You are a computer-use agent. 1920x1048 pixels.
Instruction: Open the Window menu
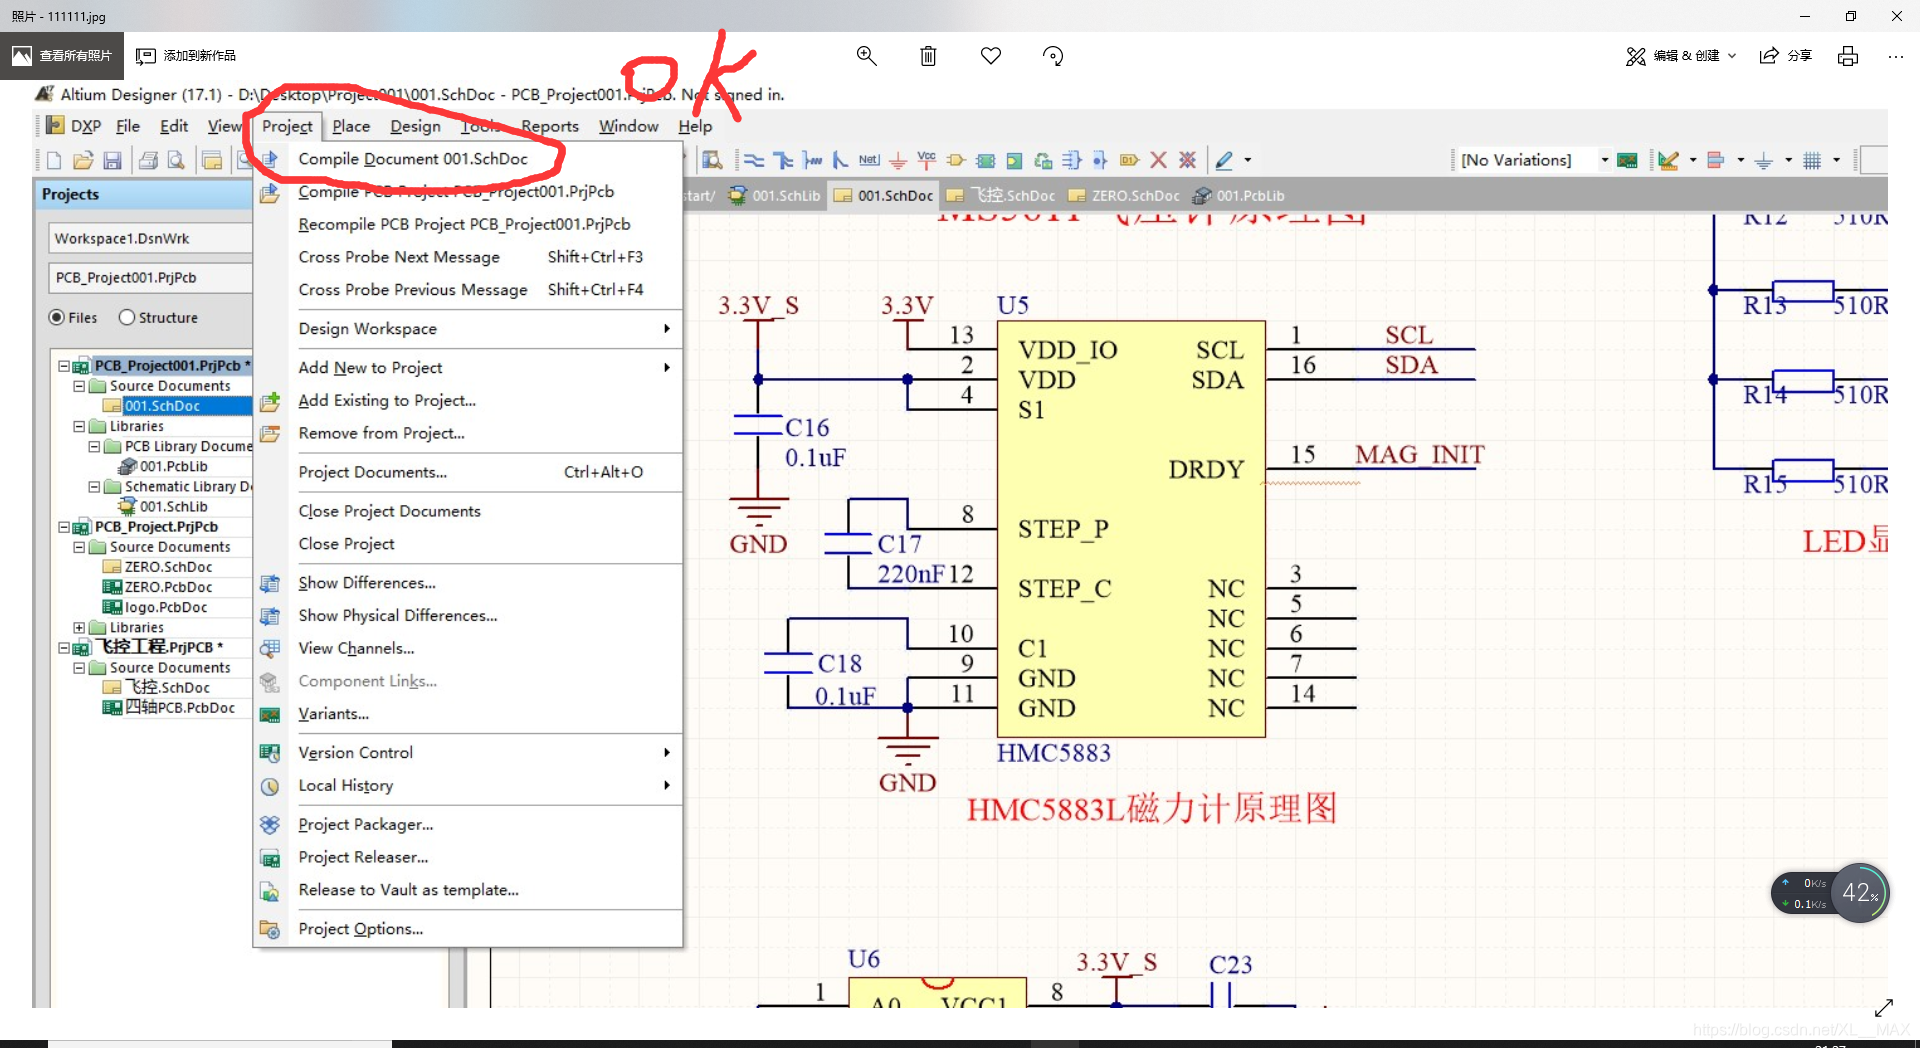628,126
